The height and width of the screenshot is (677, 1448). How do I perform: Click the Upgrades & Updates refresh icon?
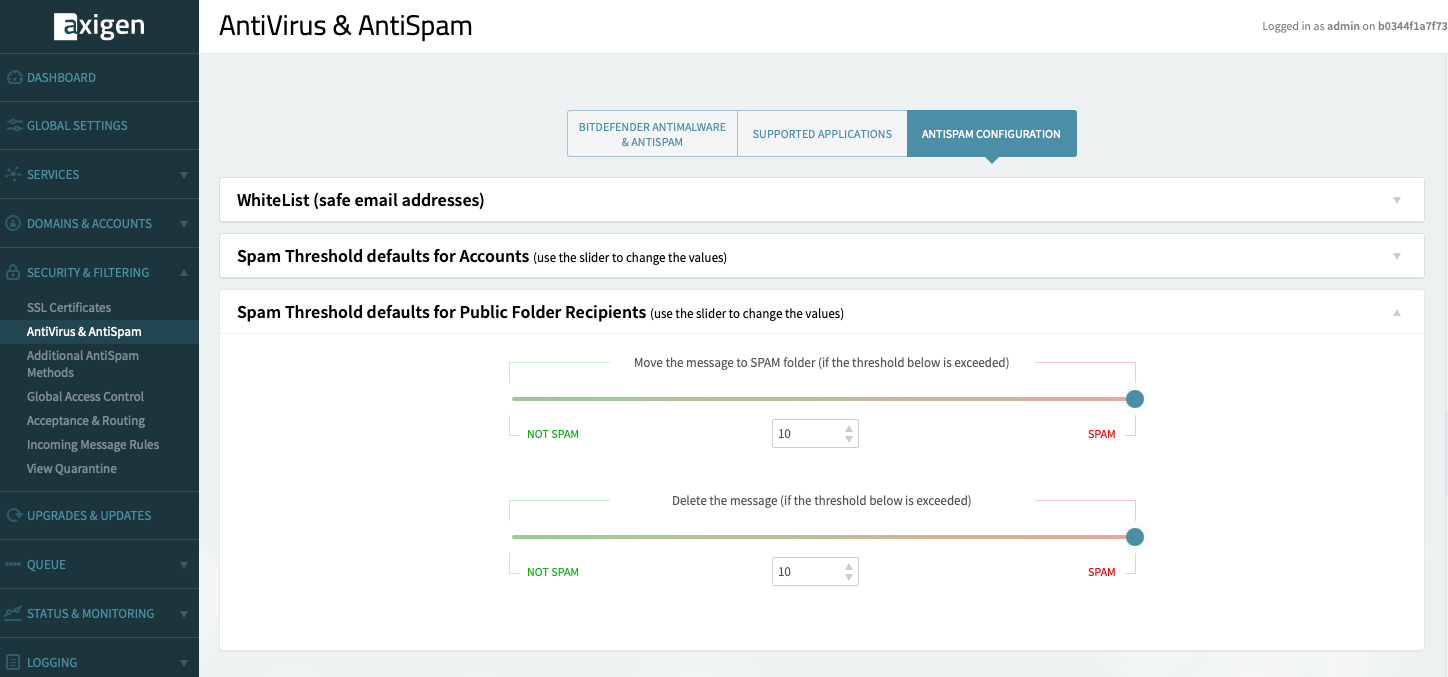(14, 516)
